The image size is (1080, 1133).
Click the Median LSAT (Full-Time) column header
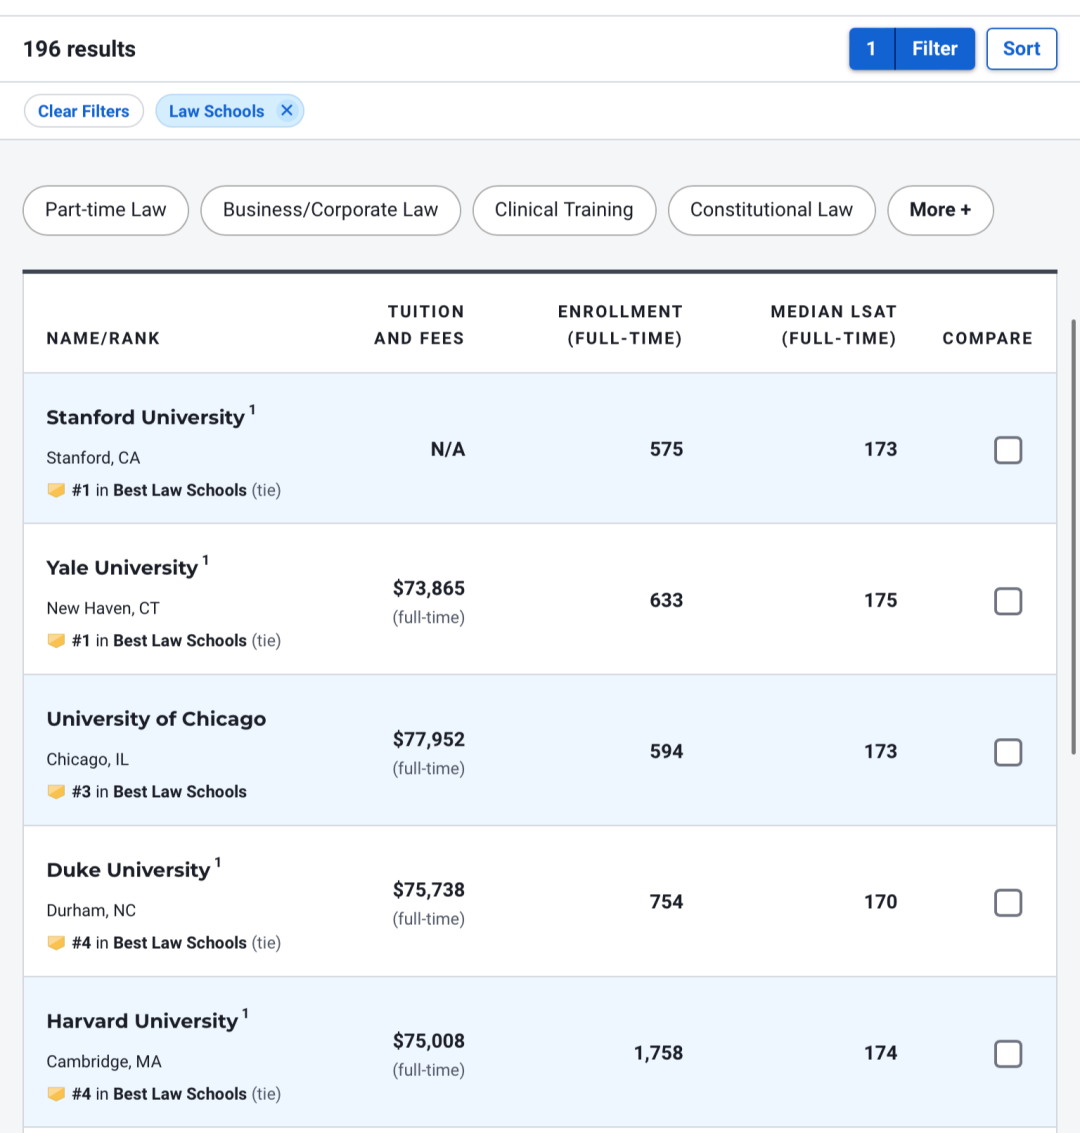[833, 325]
